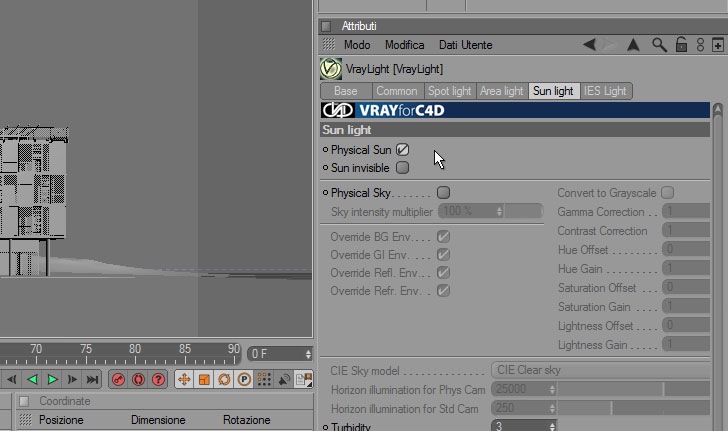Click the Physical Sun animation dot
The height and width of the screenshot is (431, 728).
point(325,150)
